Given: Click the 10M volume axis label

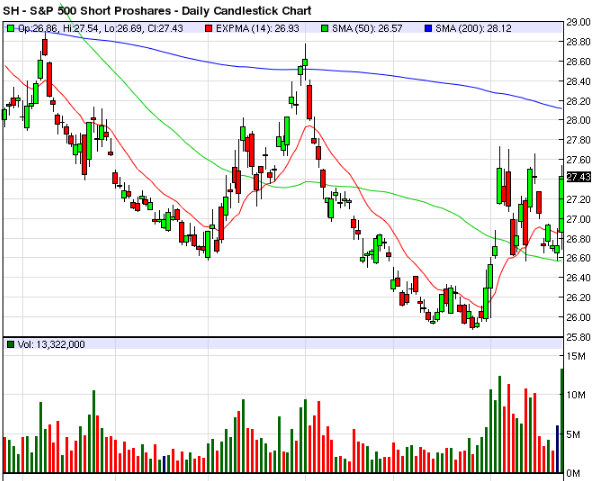Looking at the screenshot, I should click(x=576, y=395).
